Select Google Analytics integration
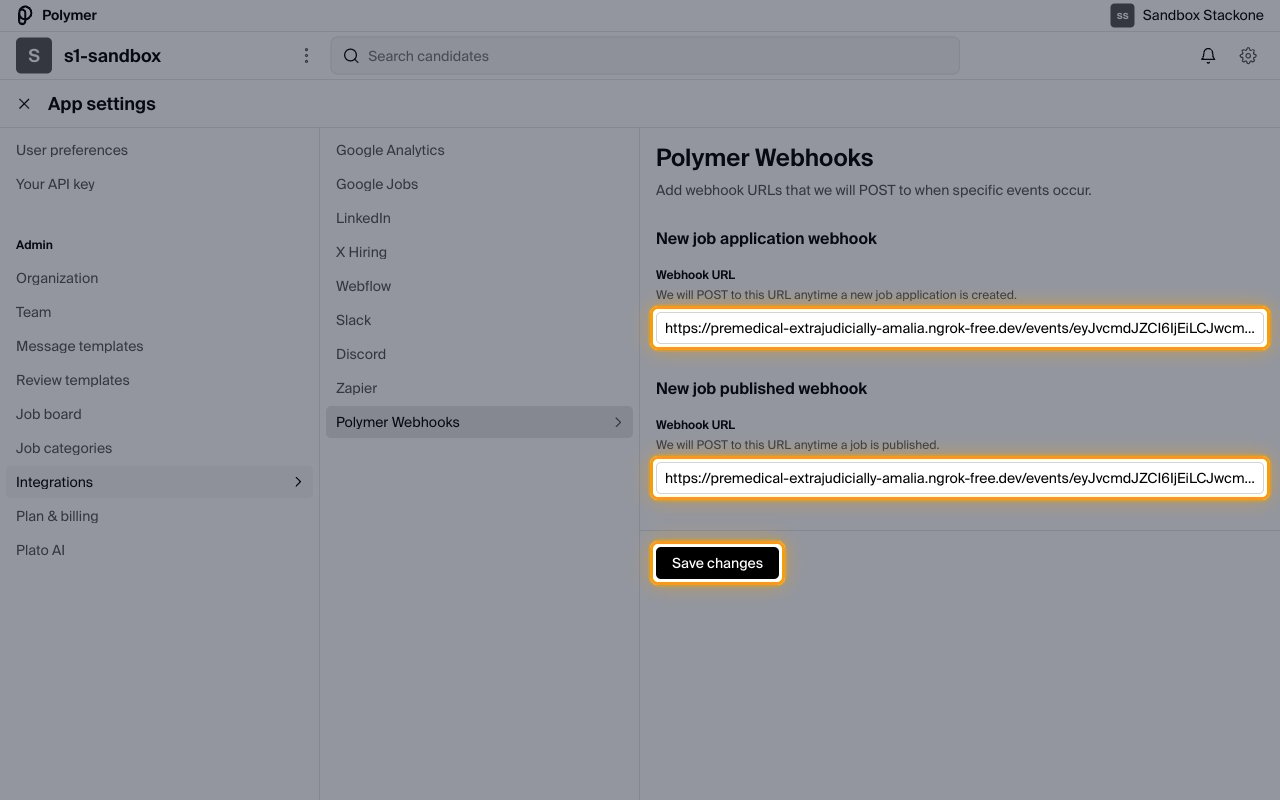 [390, 150]
